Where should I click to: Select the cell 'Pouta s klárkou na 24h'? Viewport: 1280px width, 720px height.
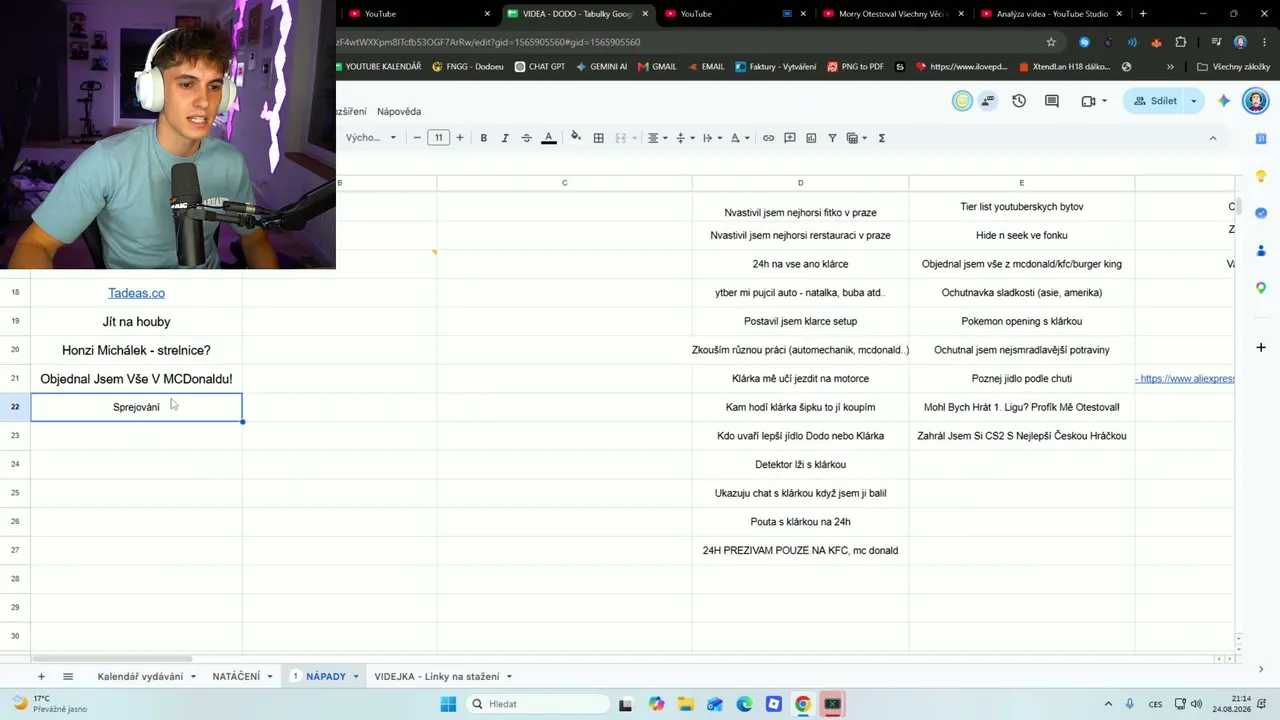(800, 522)
